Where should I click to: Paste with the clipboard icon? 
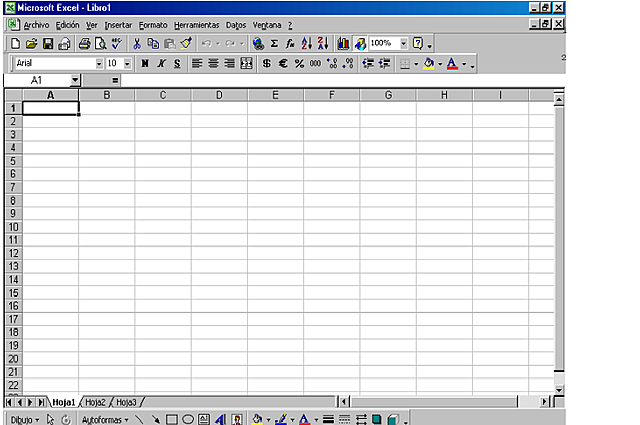coord(169,43)
